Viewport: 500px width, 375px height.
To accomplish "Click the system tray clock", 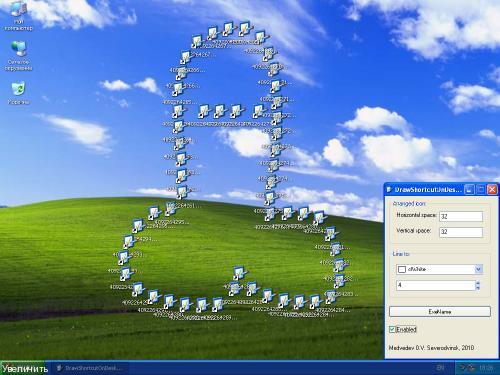I will (486, 368).
